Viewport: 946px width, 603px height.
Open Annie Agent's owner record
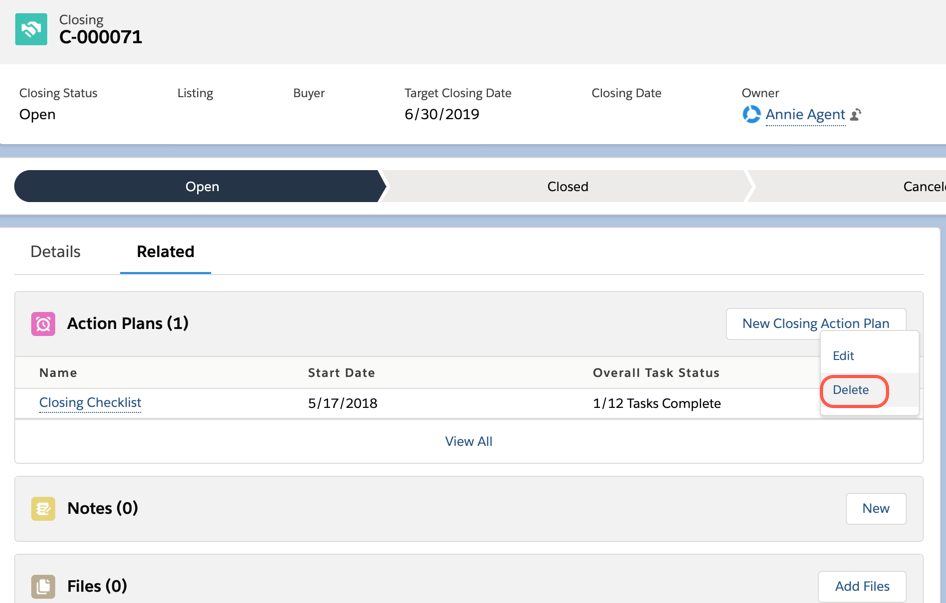(x=807, y=114)
